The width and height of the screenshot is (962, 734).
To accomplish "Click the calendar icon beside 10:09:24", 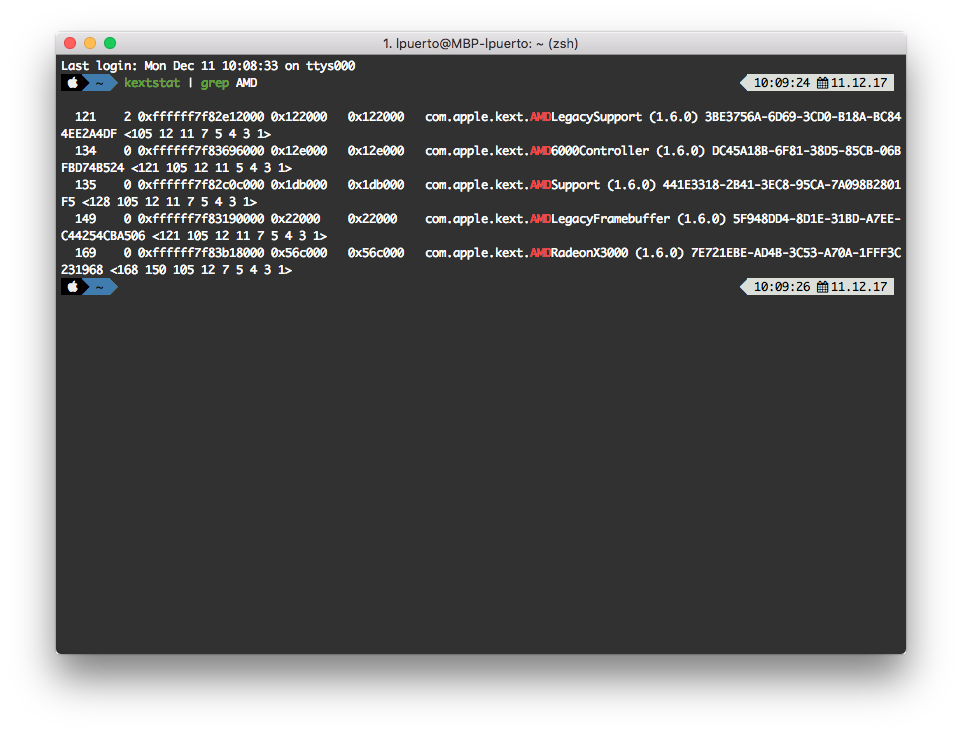I will tap(823, 83).
